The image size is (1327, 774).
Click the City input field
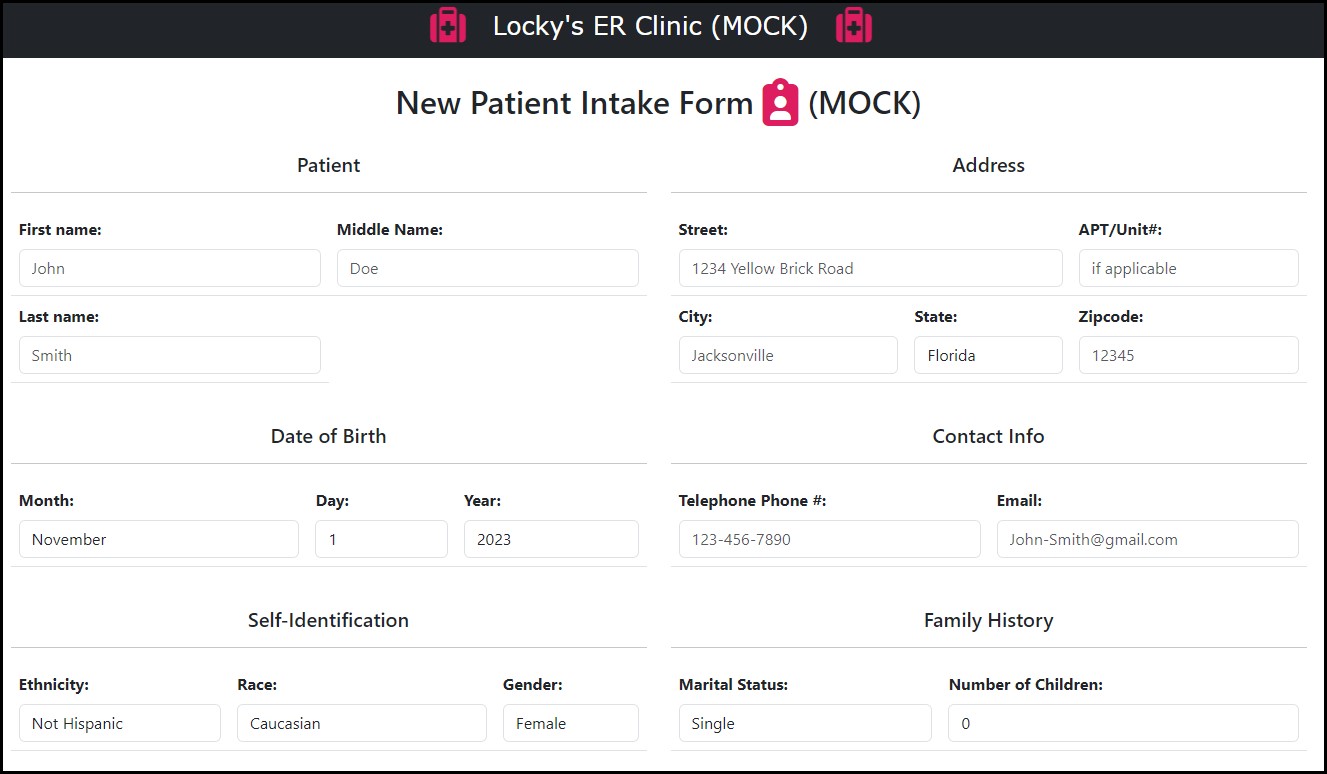(x=788, y=355)
